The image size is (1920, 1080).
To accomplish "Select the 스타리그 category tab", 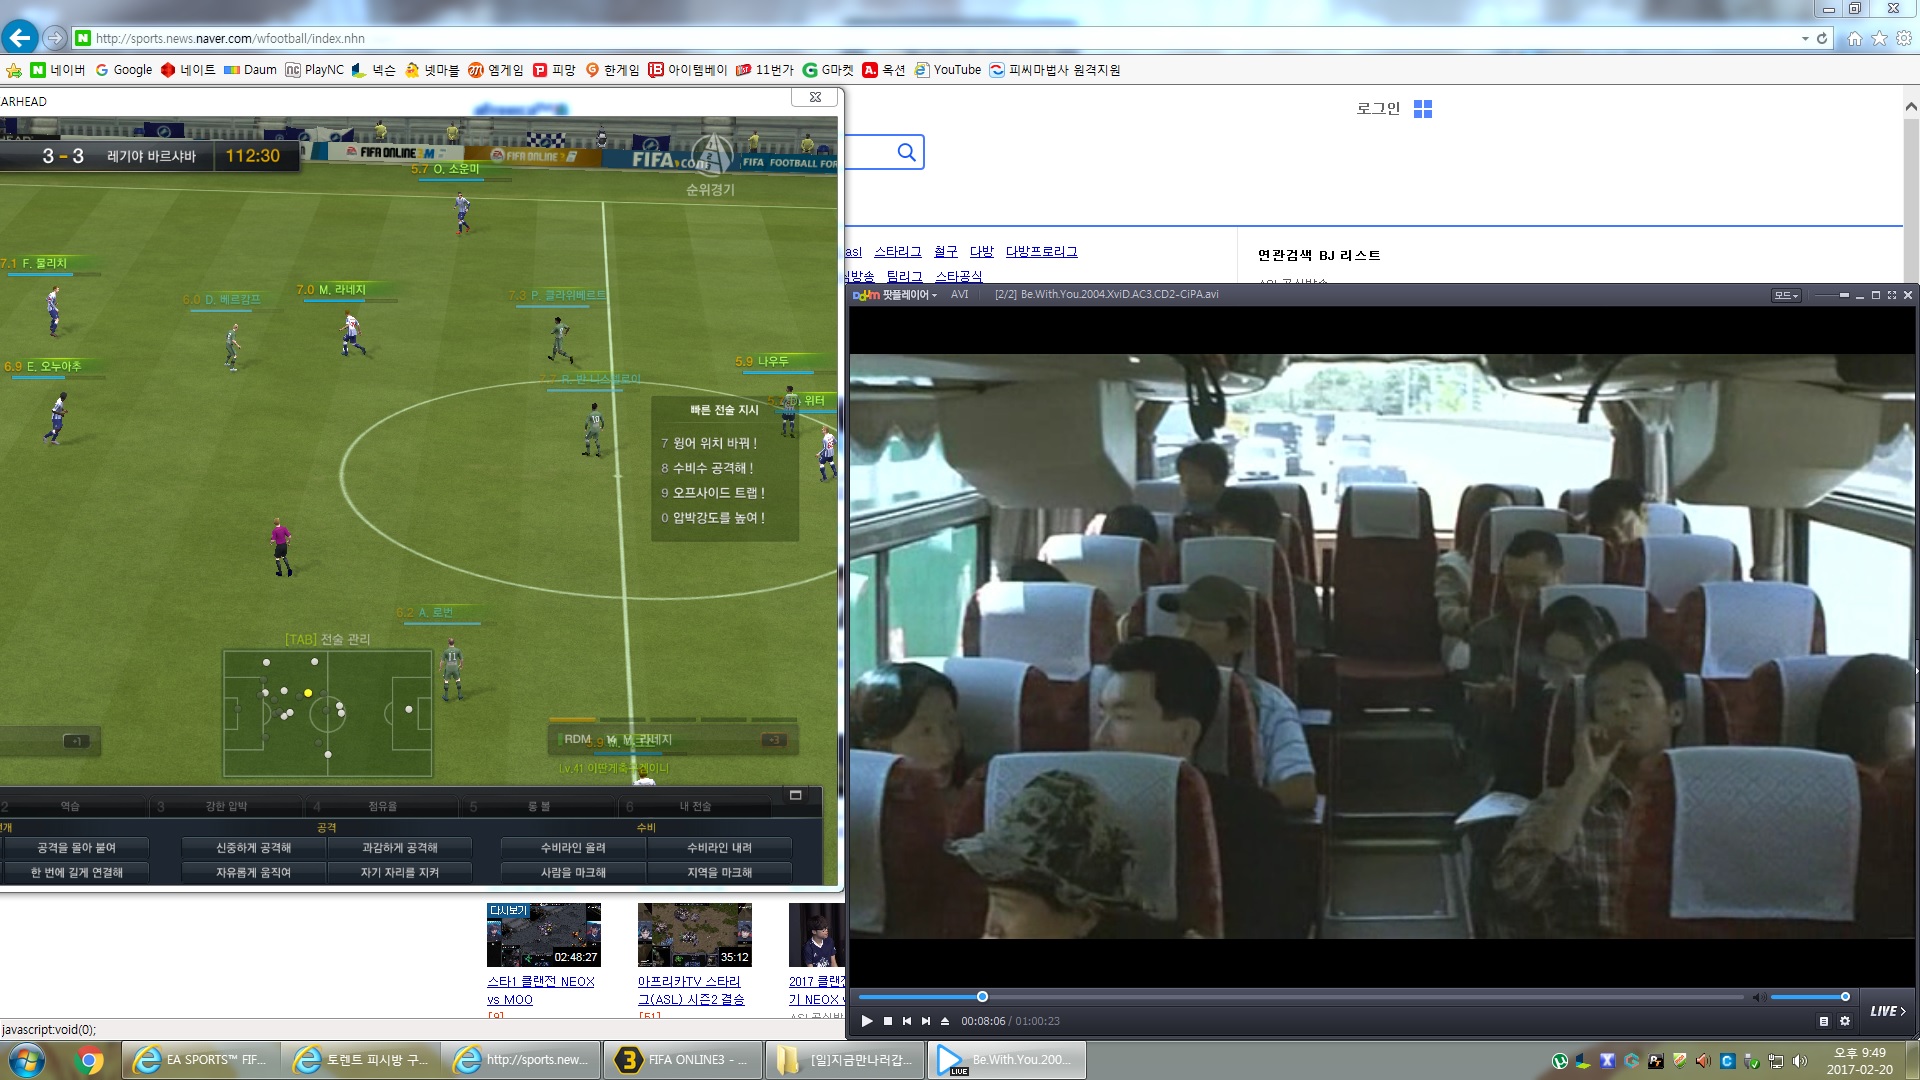I will pos(897,252).
